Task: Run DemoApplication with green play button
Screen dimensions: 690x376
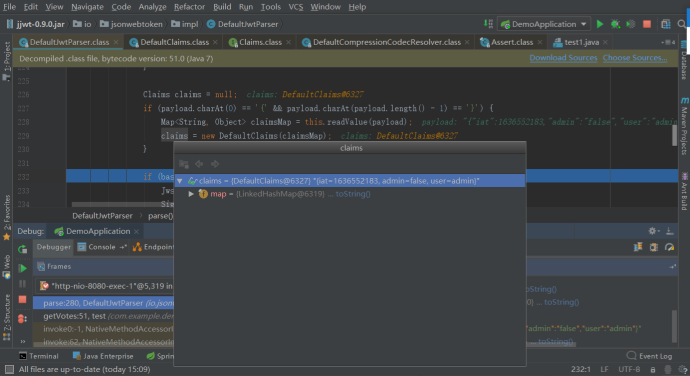Action: (600, 24)
